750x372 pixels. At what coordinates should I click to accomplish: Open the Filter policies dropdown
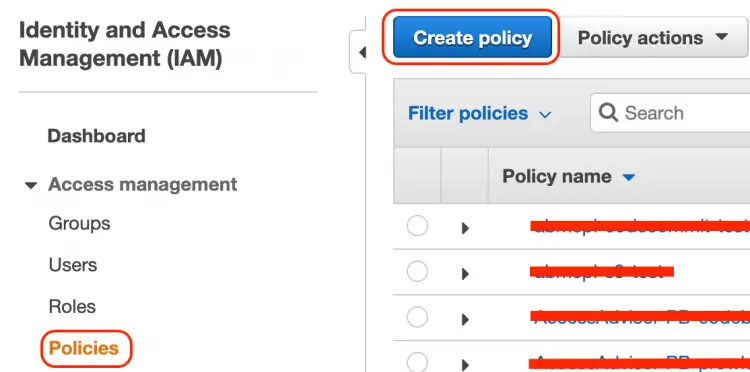point(479,114)
